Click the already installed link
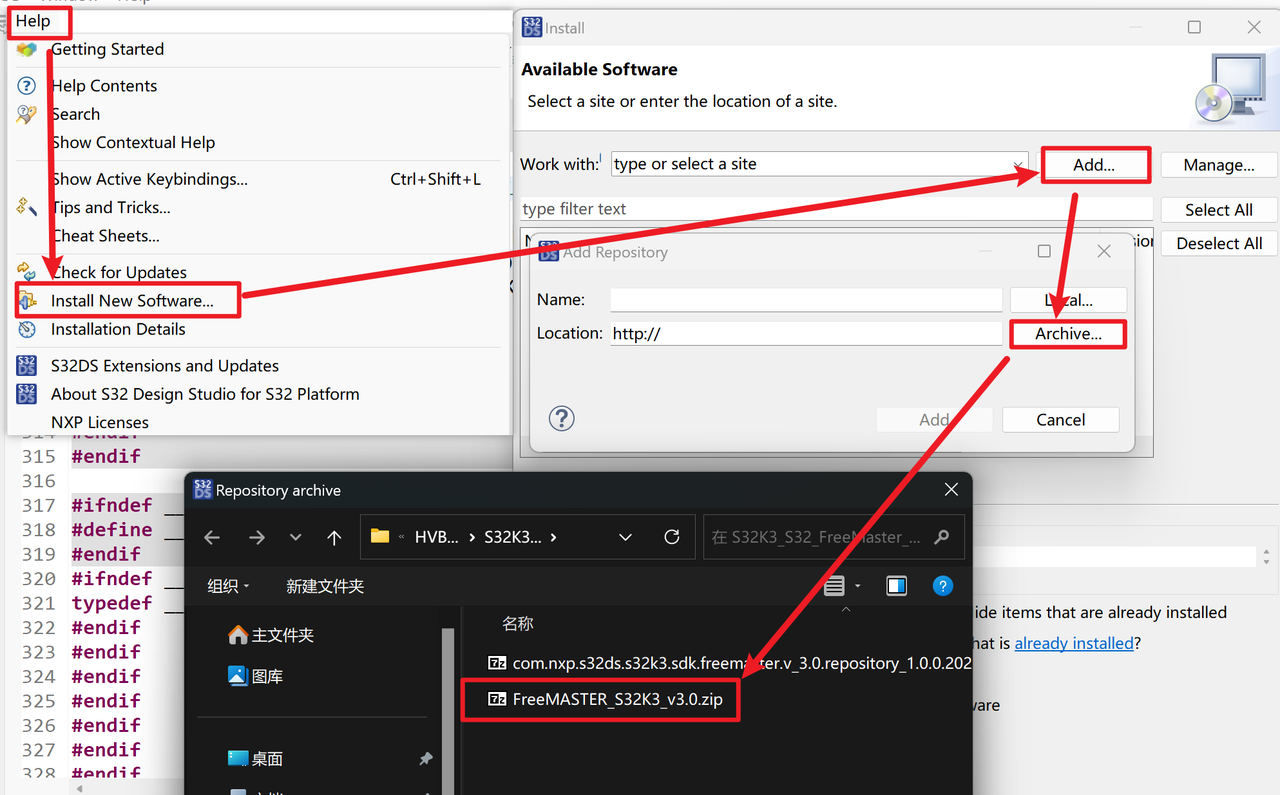 (1074, 643)
